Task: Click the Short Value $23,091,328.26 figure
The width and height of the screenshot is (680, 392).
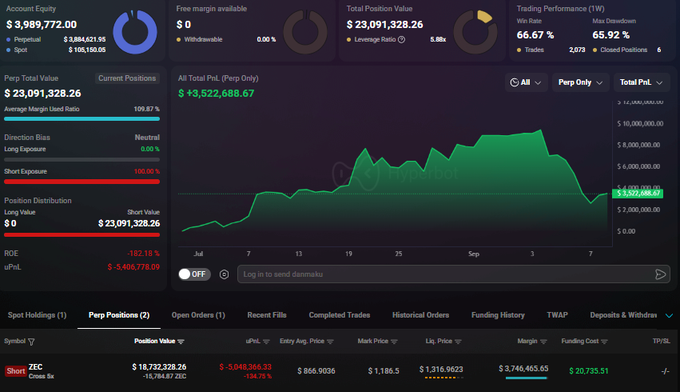Action: 129,224
